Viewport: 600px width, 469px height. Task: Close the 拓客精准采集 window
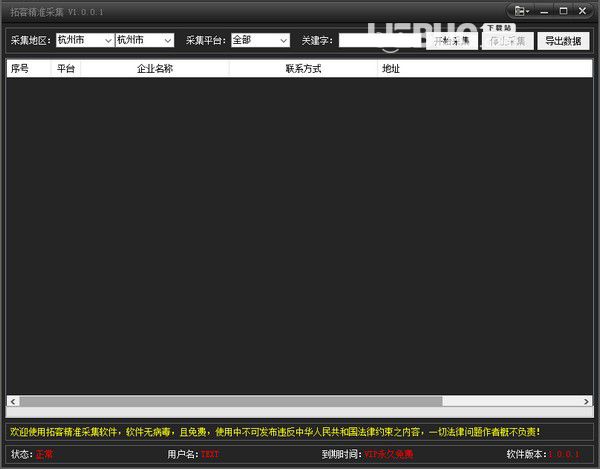(x=582, y=11)
